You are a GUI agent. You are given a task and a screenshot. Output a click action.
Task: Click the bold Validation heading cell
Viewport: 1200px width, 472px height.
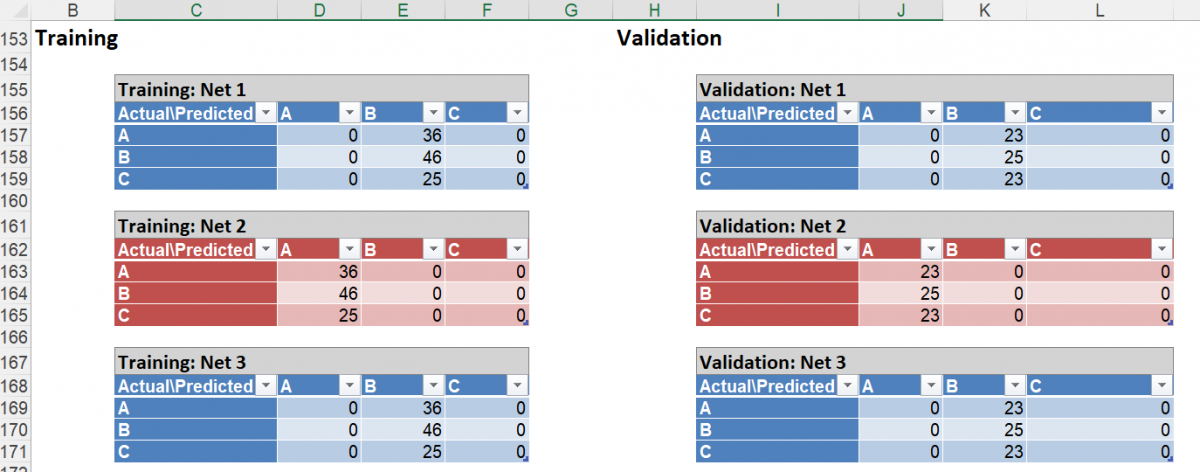(669, 39)
